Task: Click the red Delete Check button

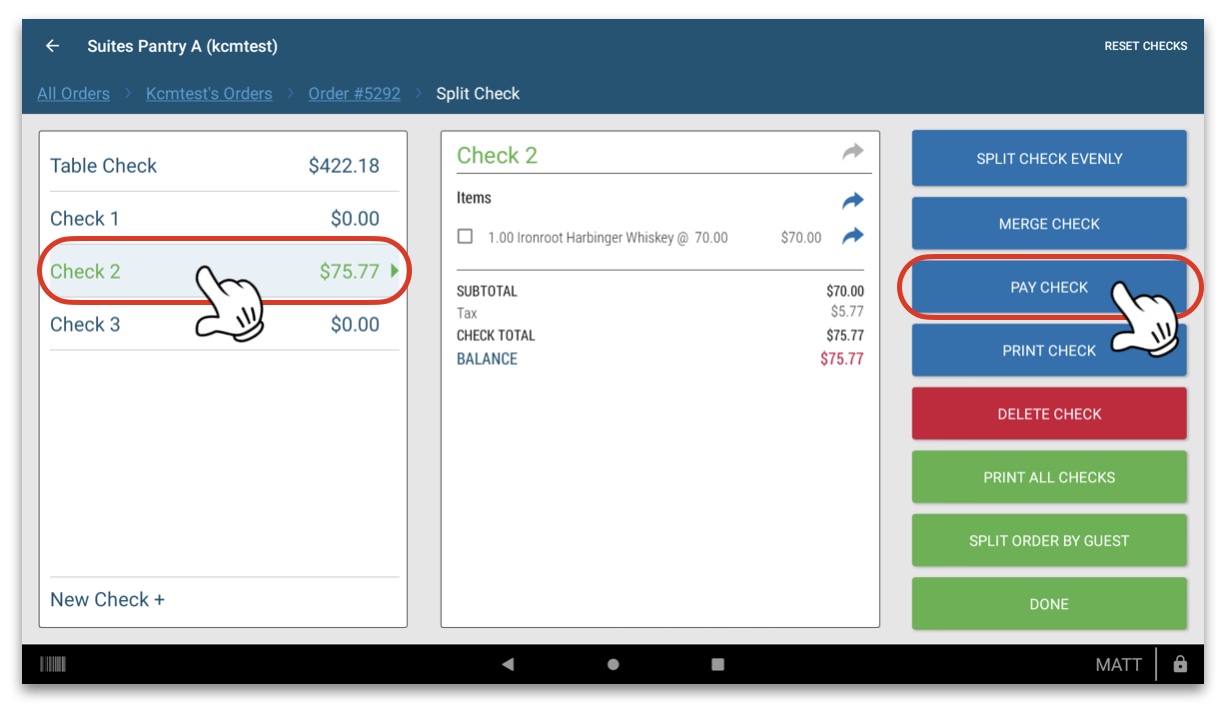Action: pos(1049,414)
